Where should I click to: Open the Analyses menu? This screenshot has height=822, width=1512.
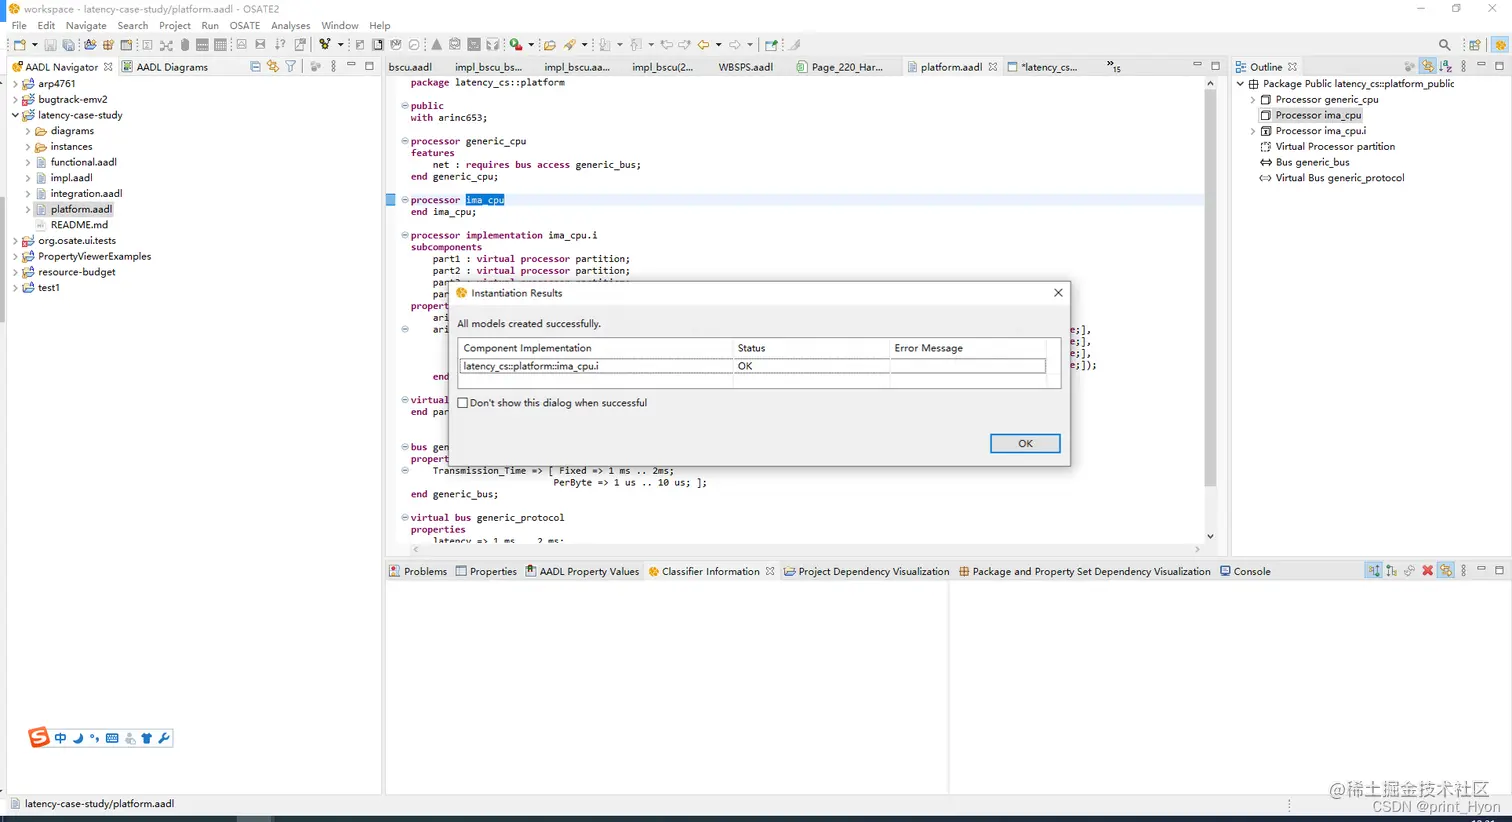(291, 26)
